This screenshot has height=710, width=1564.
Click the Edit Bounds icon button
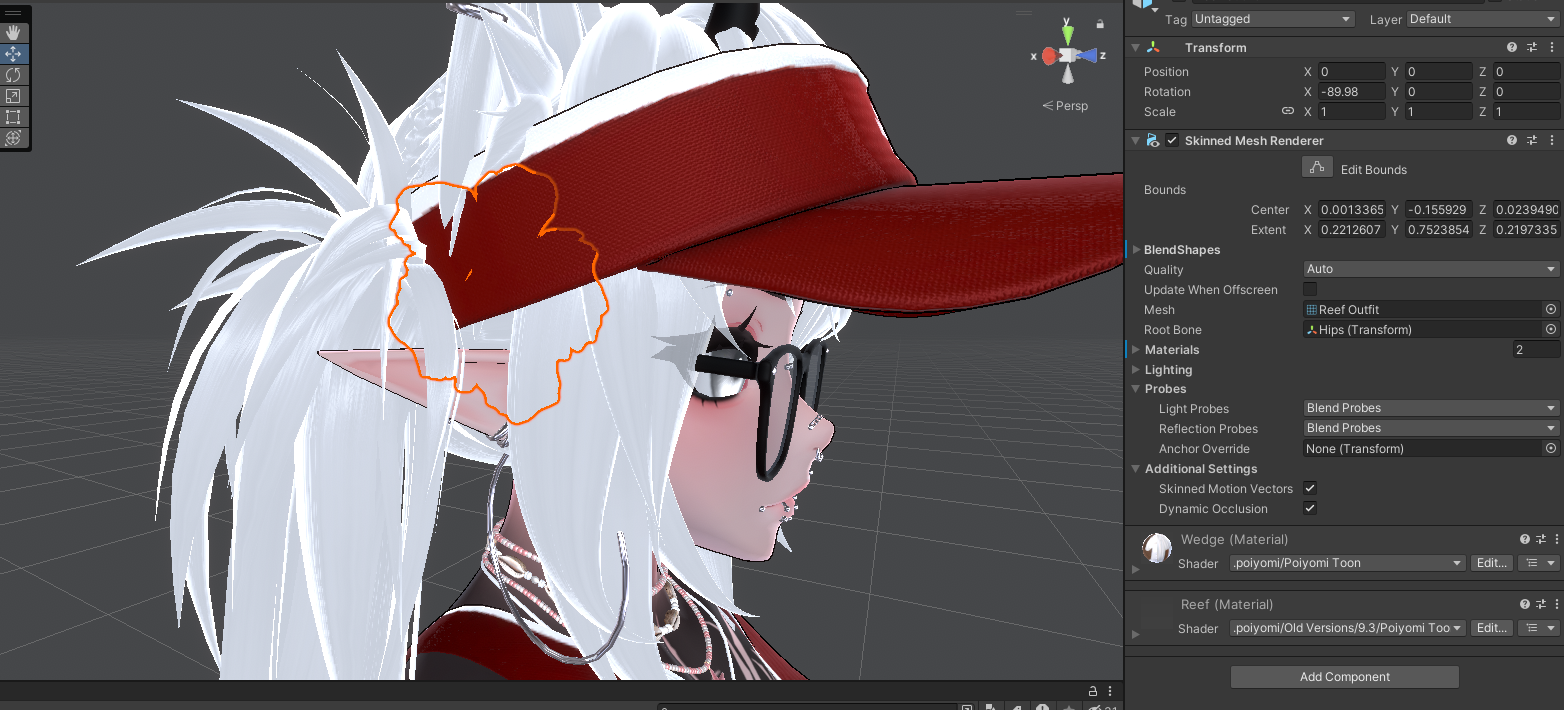(1317, 168)
